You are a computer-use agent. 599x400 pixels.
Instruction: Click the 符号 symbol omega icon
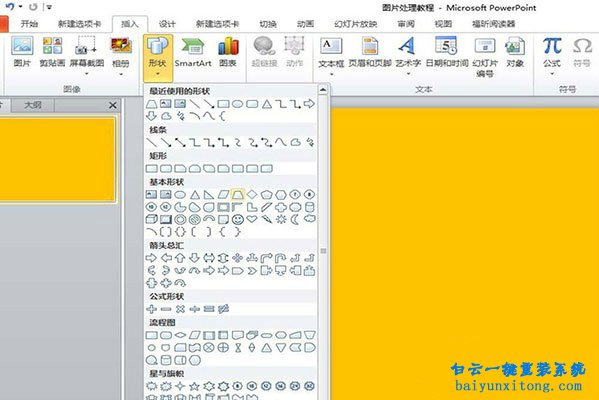(582, 52)
